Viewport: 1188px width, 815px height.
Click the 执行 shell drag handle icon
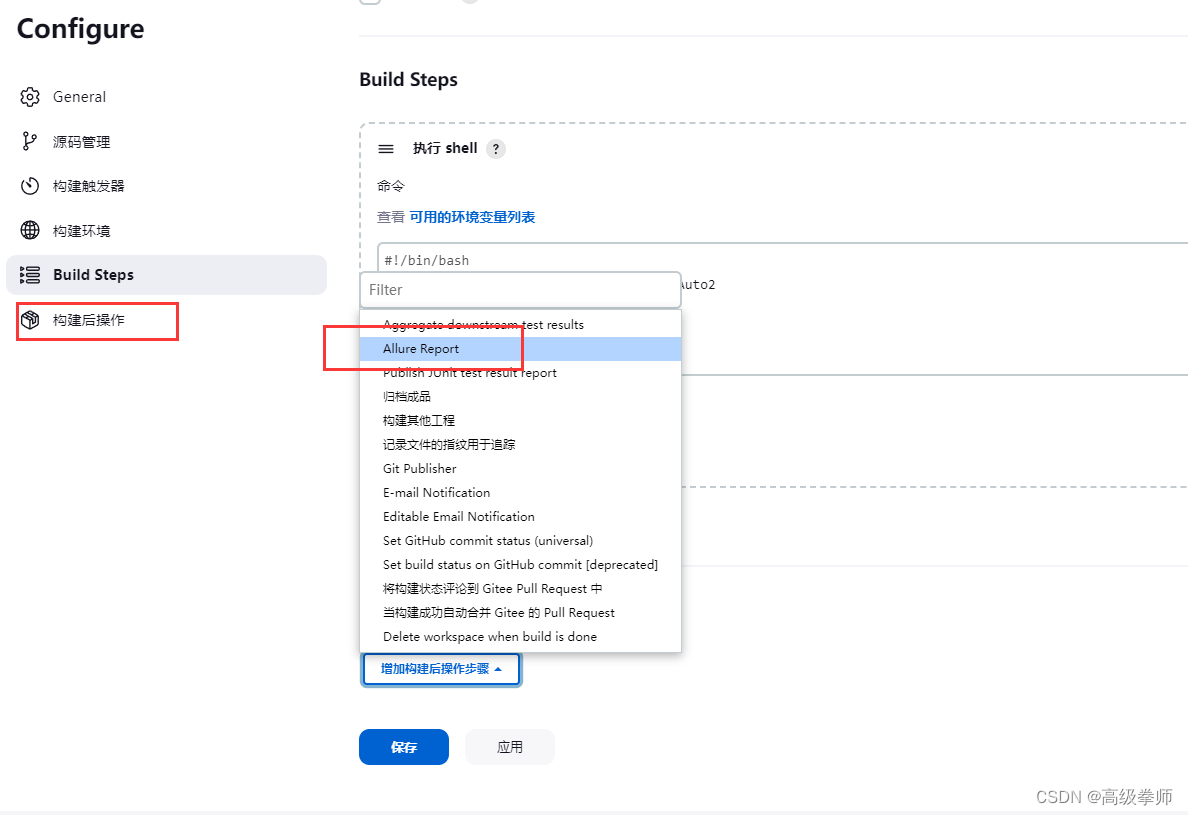click(386, 149)
